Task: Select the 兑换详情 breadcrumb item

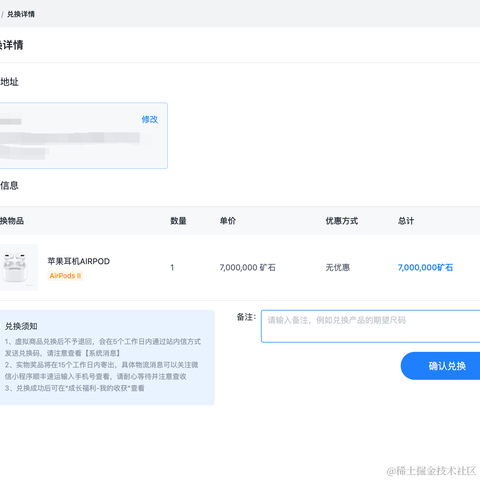Action: click(x=21, y=14)
